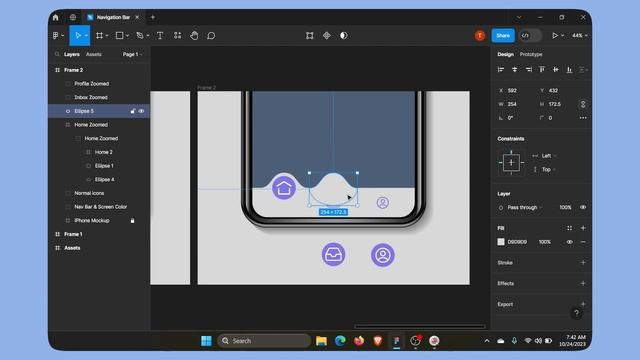
Task: Select the Hand tool
Action: click(x=194, y=36)
